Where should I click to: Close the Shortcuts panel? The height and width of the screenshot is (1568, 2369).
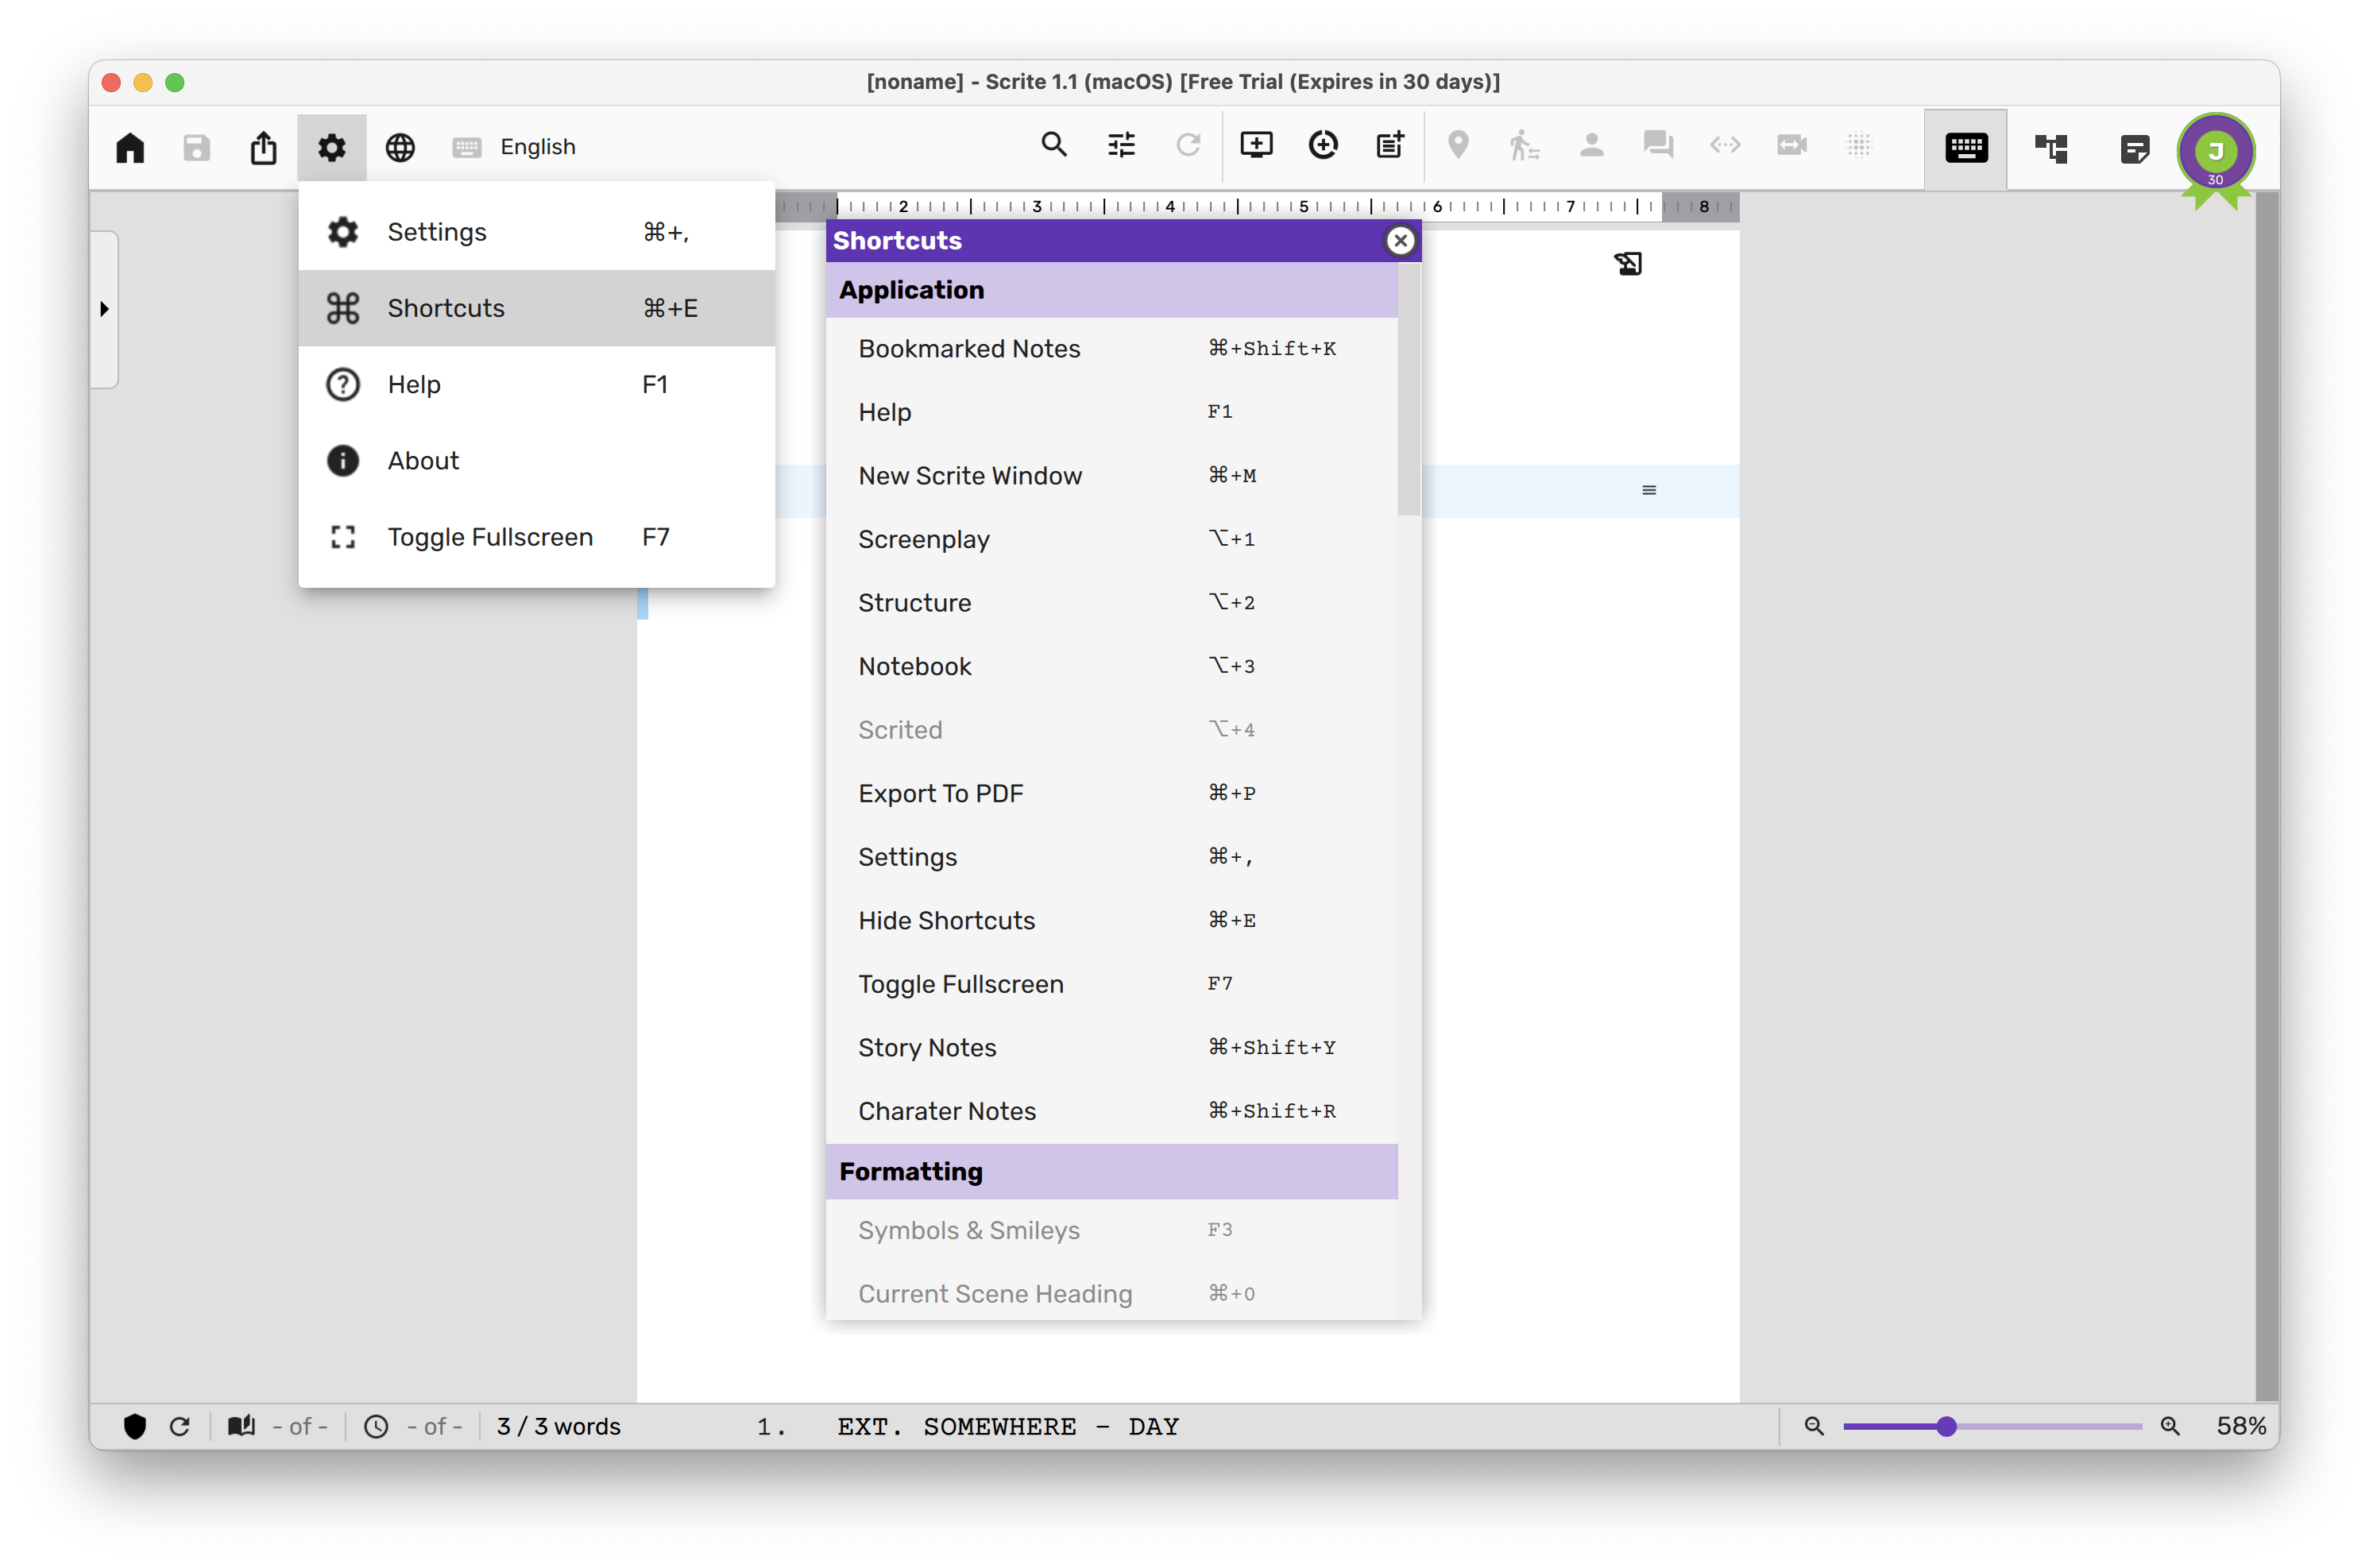[1400, 241]
